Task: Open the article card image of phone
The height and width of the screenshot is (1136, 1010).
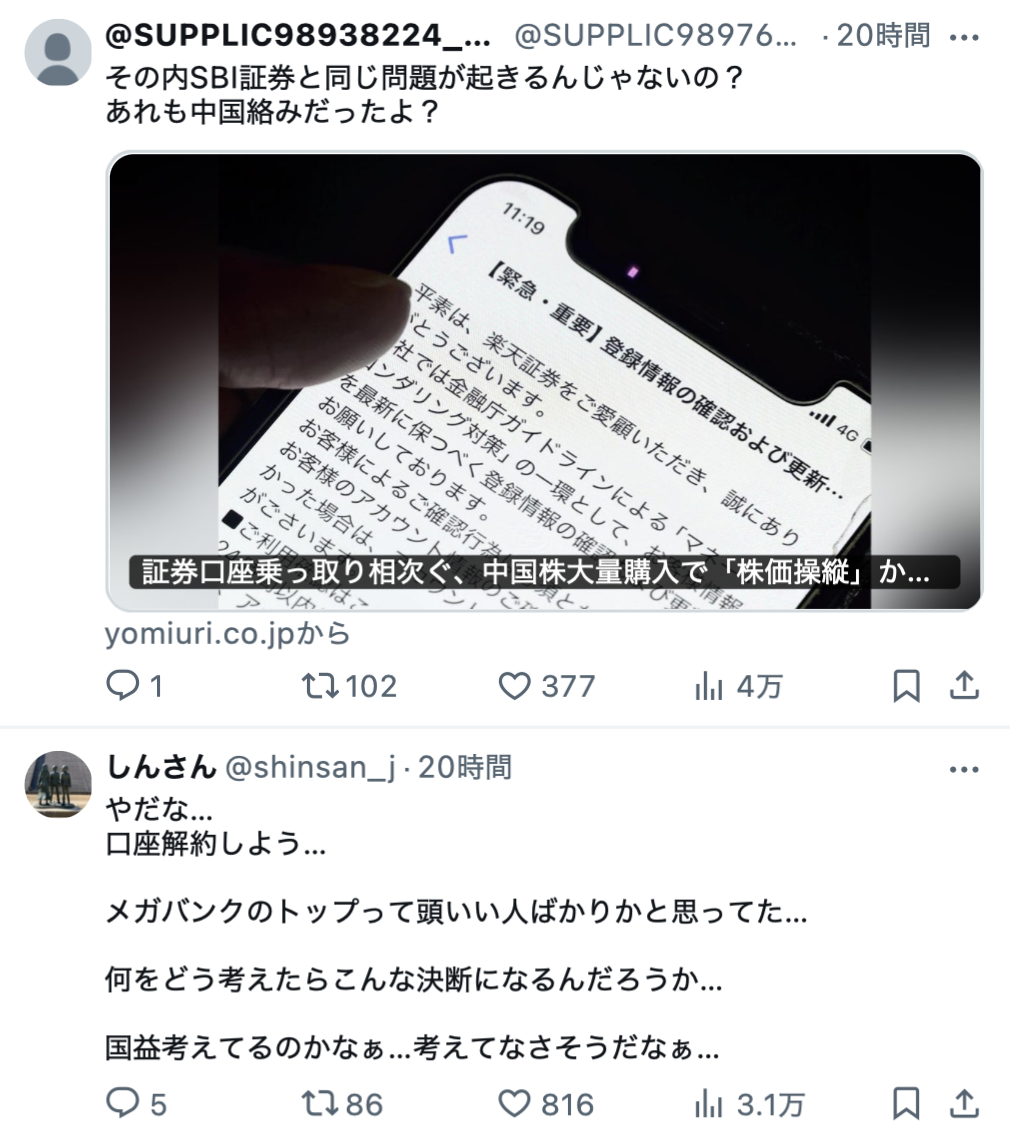Action: tap(544, 381)
